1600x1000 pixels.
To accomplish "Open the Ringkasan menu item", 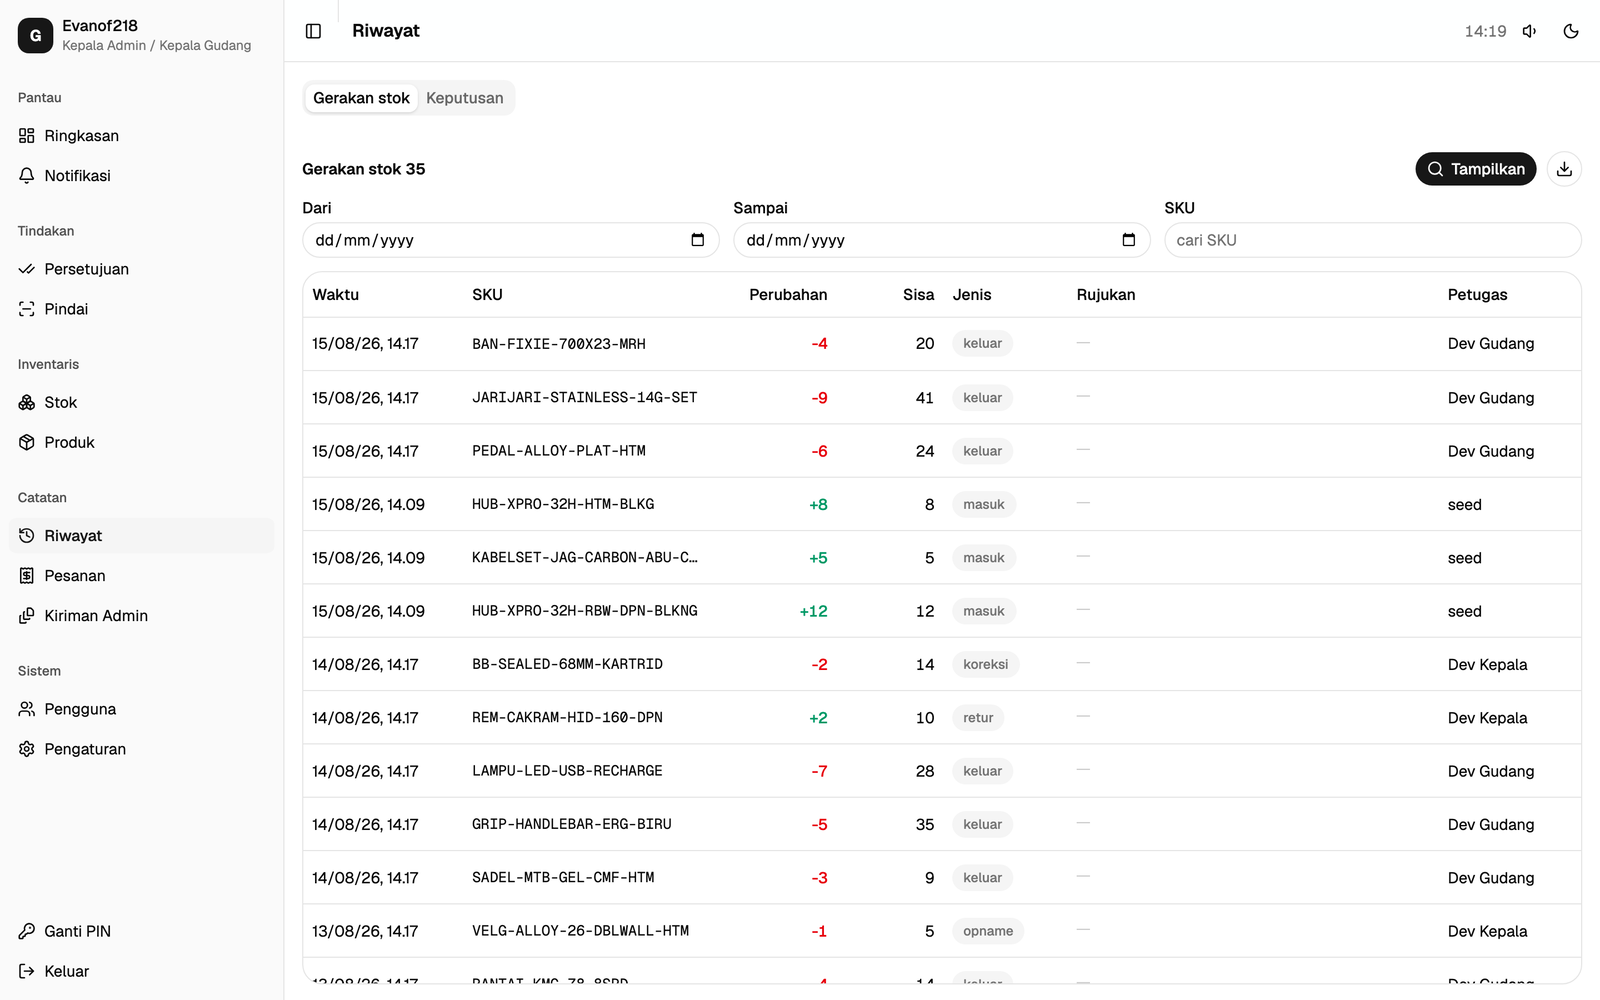I will 141,136.
